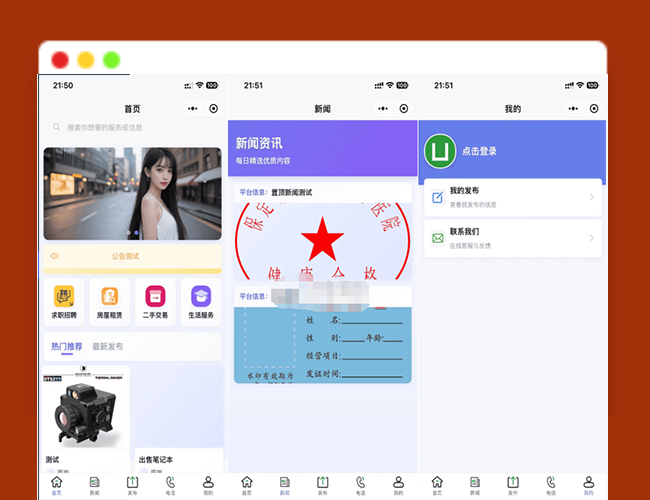Click the speaker icon in the 公告测试 bar
The height and width of the screenshot is (500, 650).
54,256
